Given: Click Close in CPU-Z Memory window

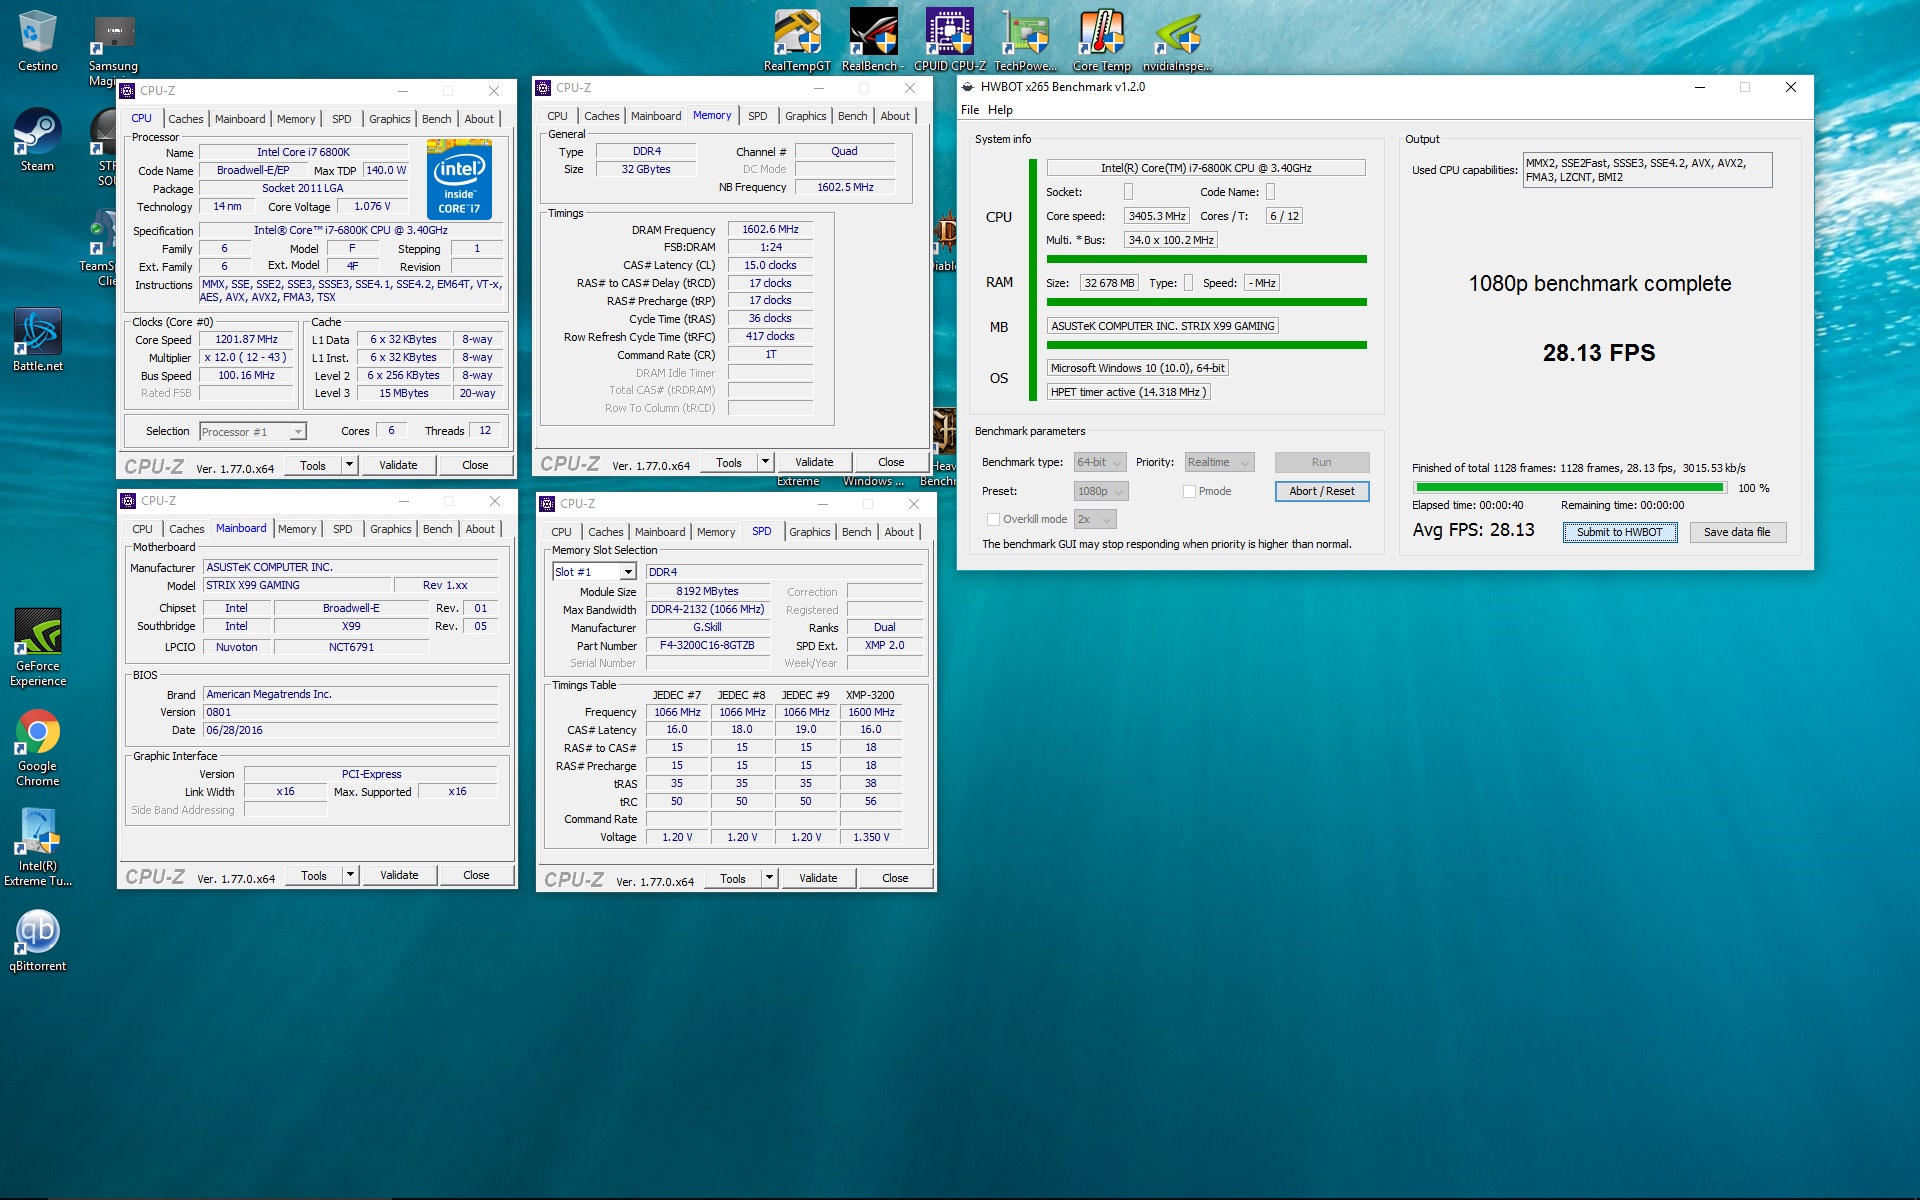Looking at the screenshot, I should (x=891, y=462).
